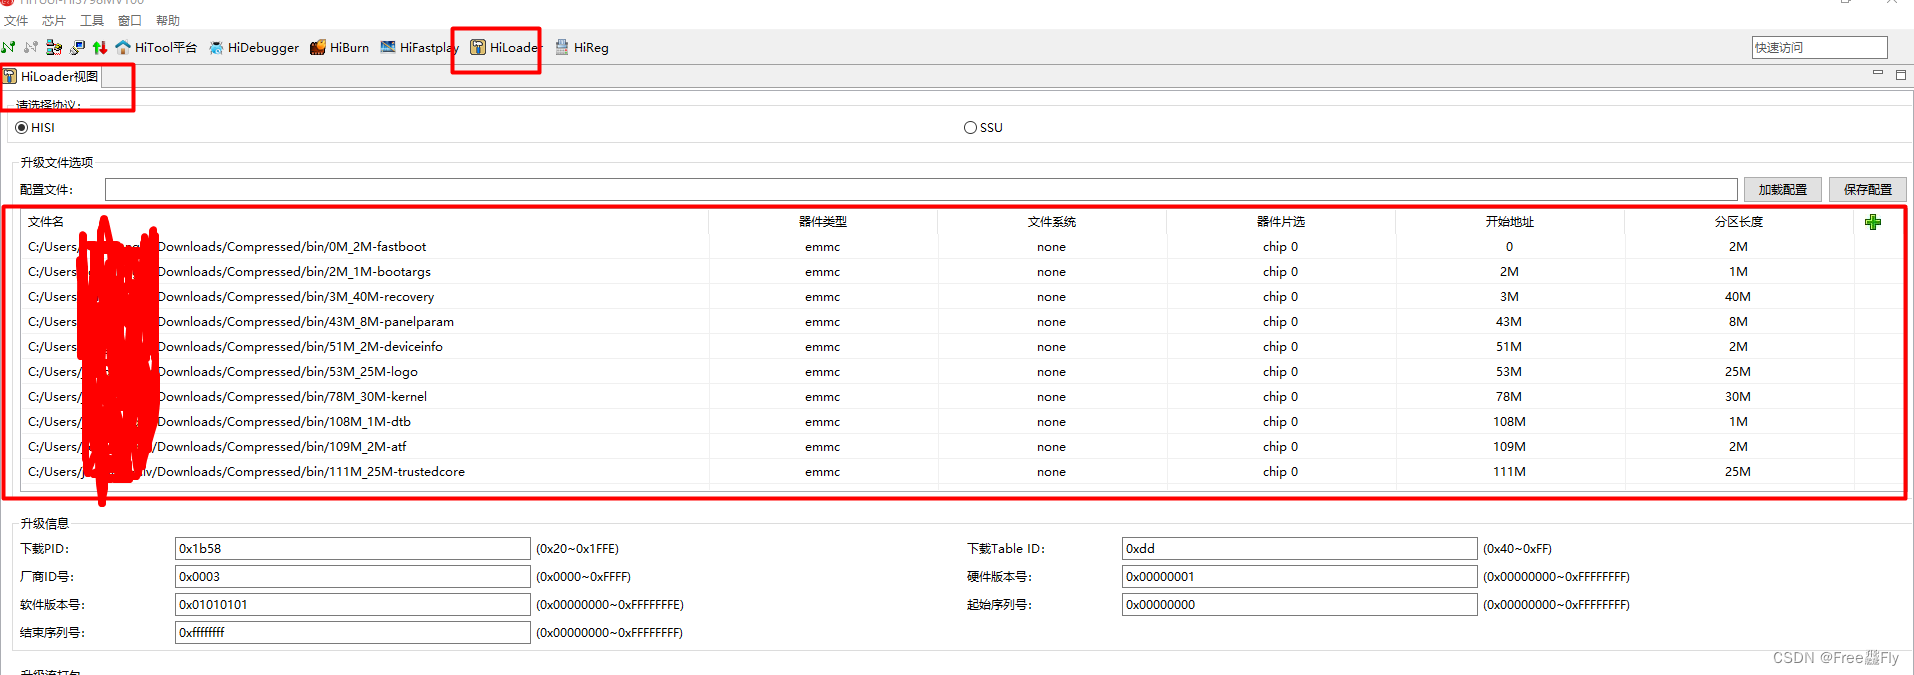
Task: Click the 下载PID input field
Action: point(352,548)
